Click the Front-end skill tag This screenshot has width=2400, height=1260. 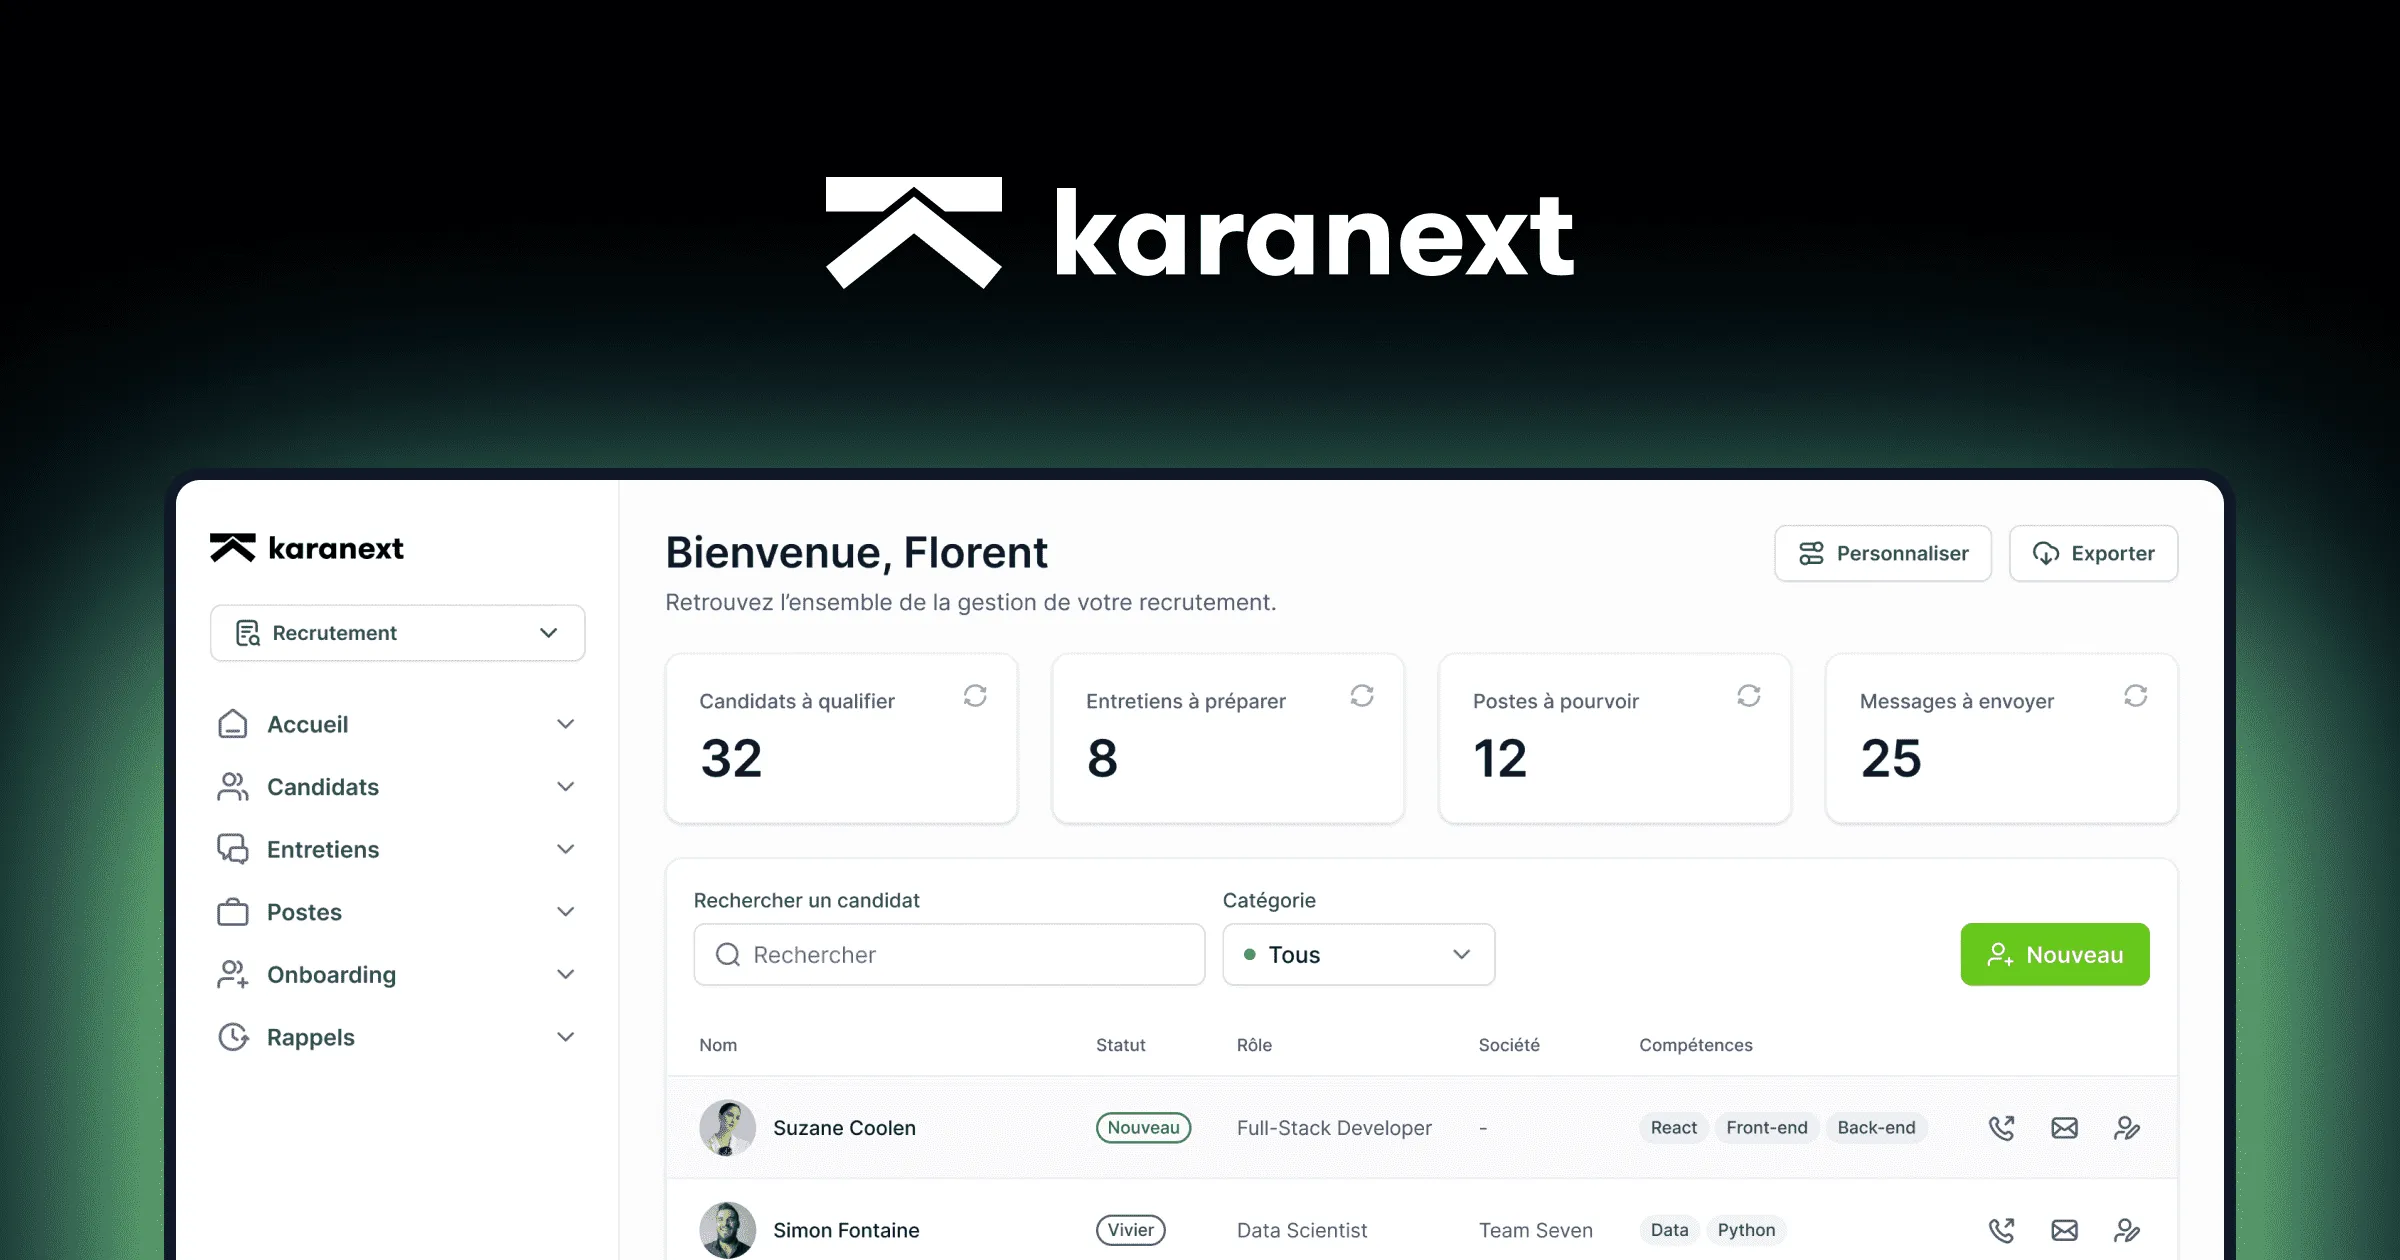pyautogui.click(x=1766, y=1128)
